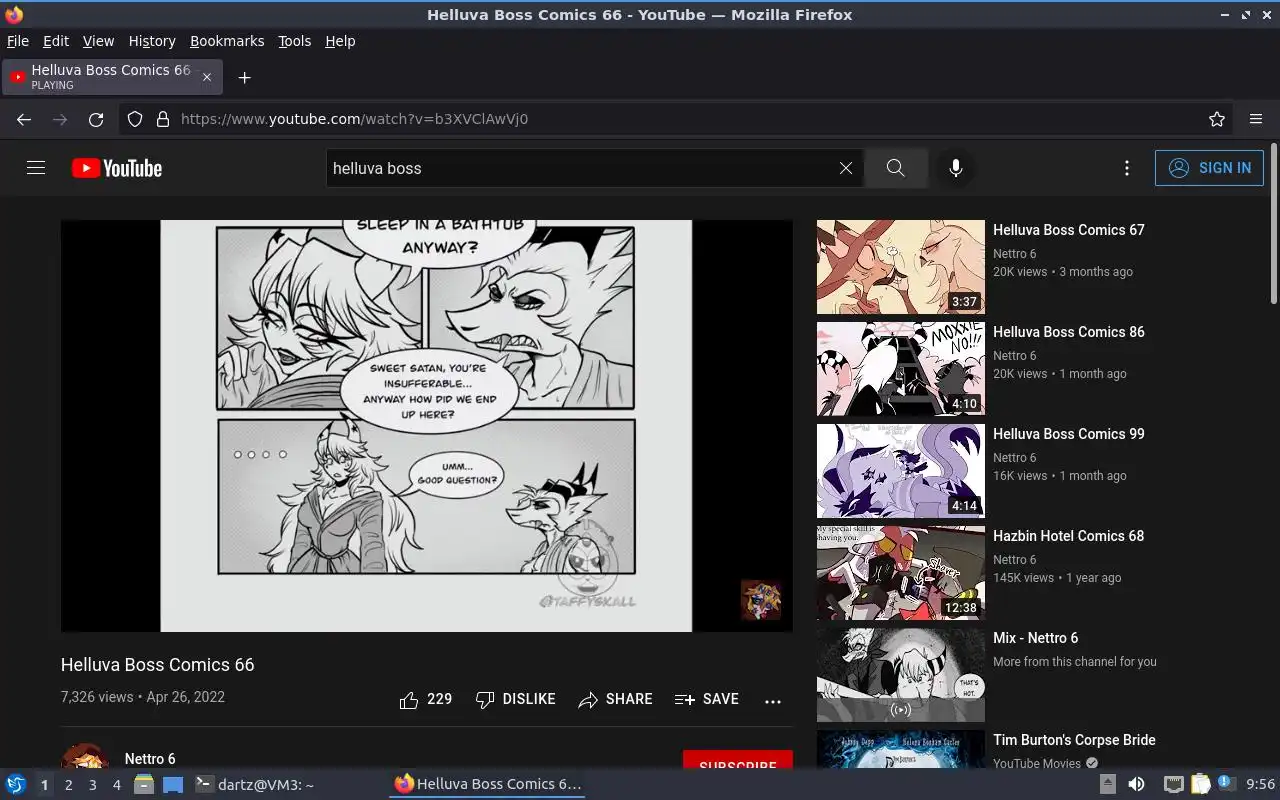The image size is (1280, 800).
Task: Switch to workspace 2
Action: pyautogui.click(x=68, y=785)
